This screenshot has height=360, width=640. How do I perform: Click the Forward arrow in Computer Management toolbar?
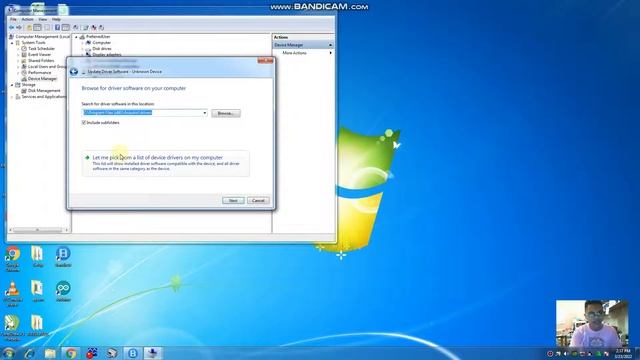click(x=19, y=27)
